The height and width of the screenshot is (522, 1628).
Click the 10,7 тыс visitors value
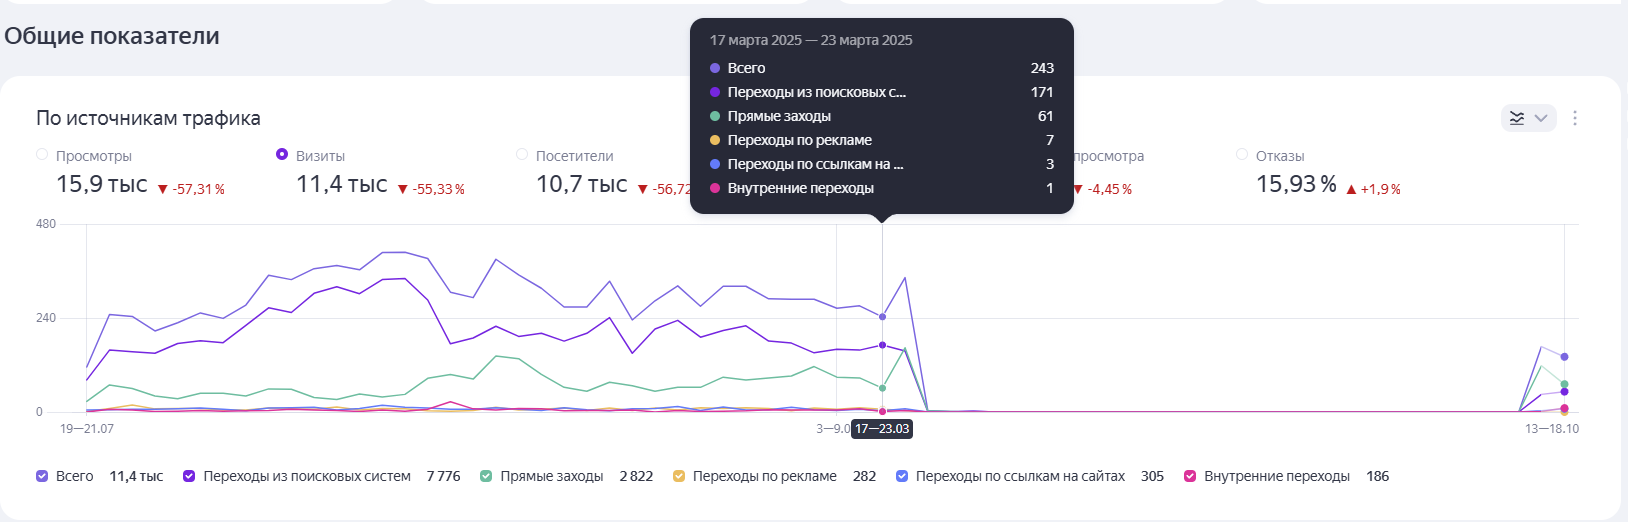(x=582, y=185)
